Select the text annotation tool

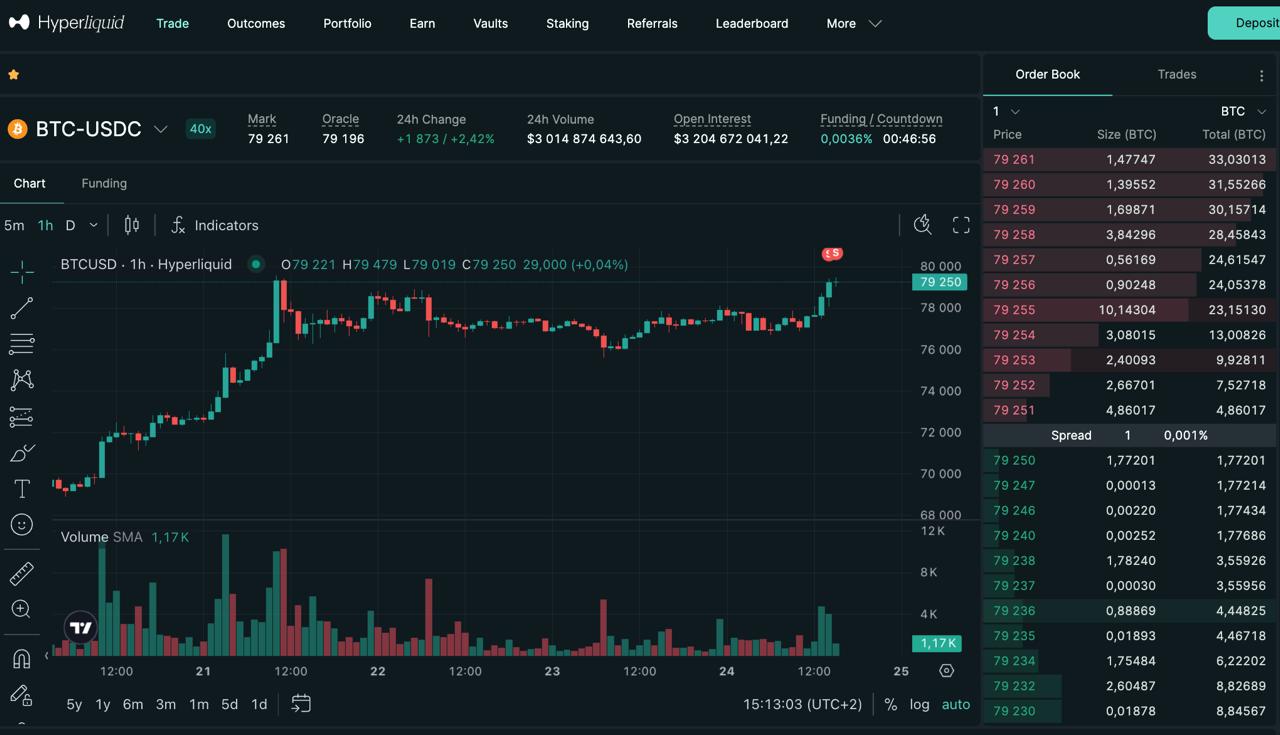coord(22,488)
